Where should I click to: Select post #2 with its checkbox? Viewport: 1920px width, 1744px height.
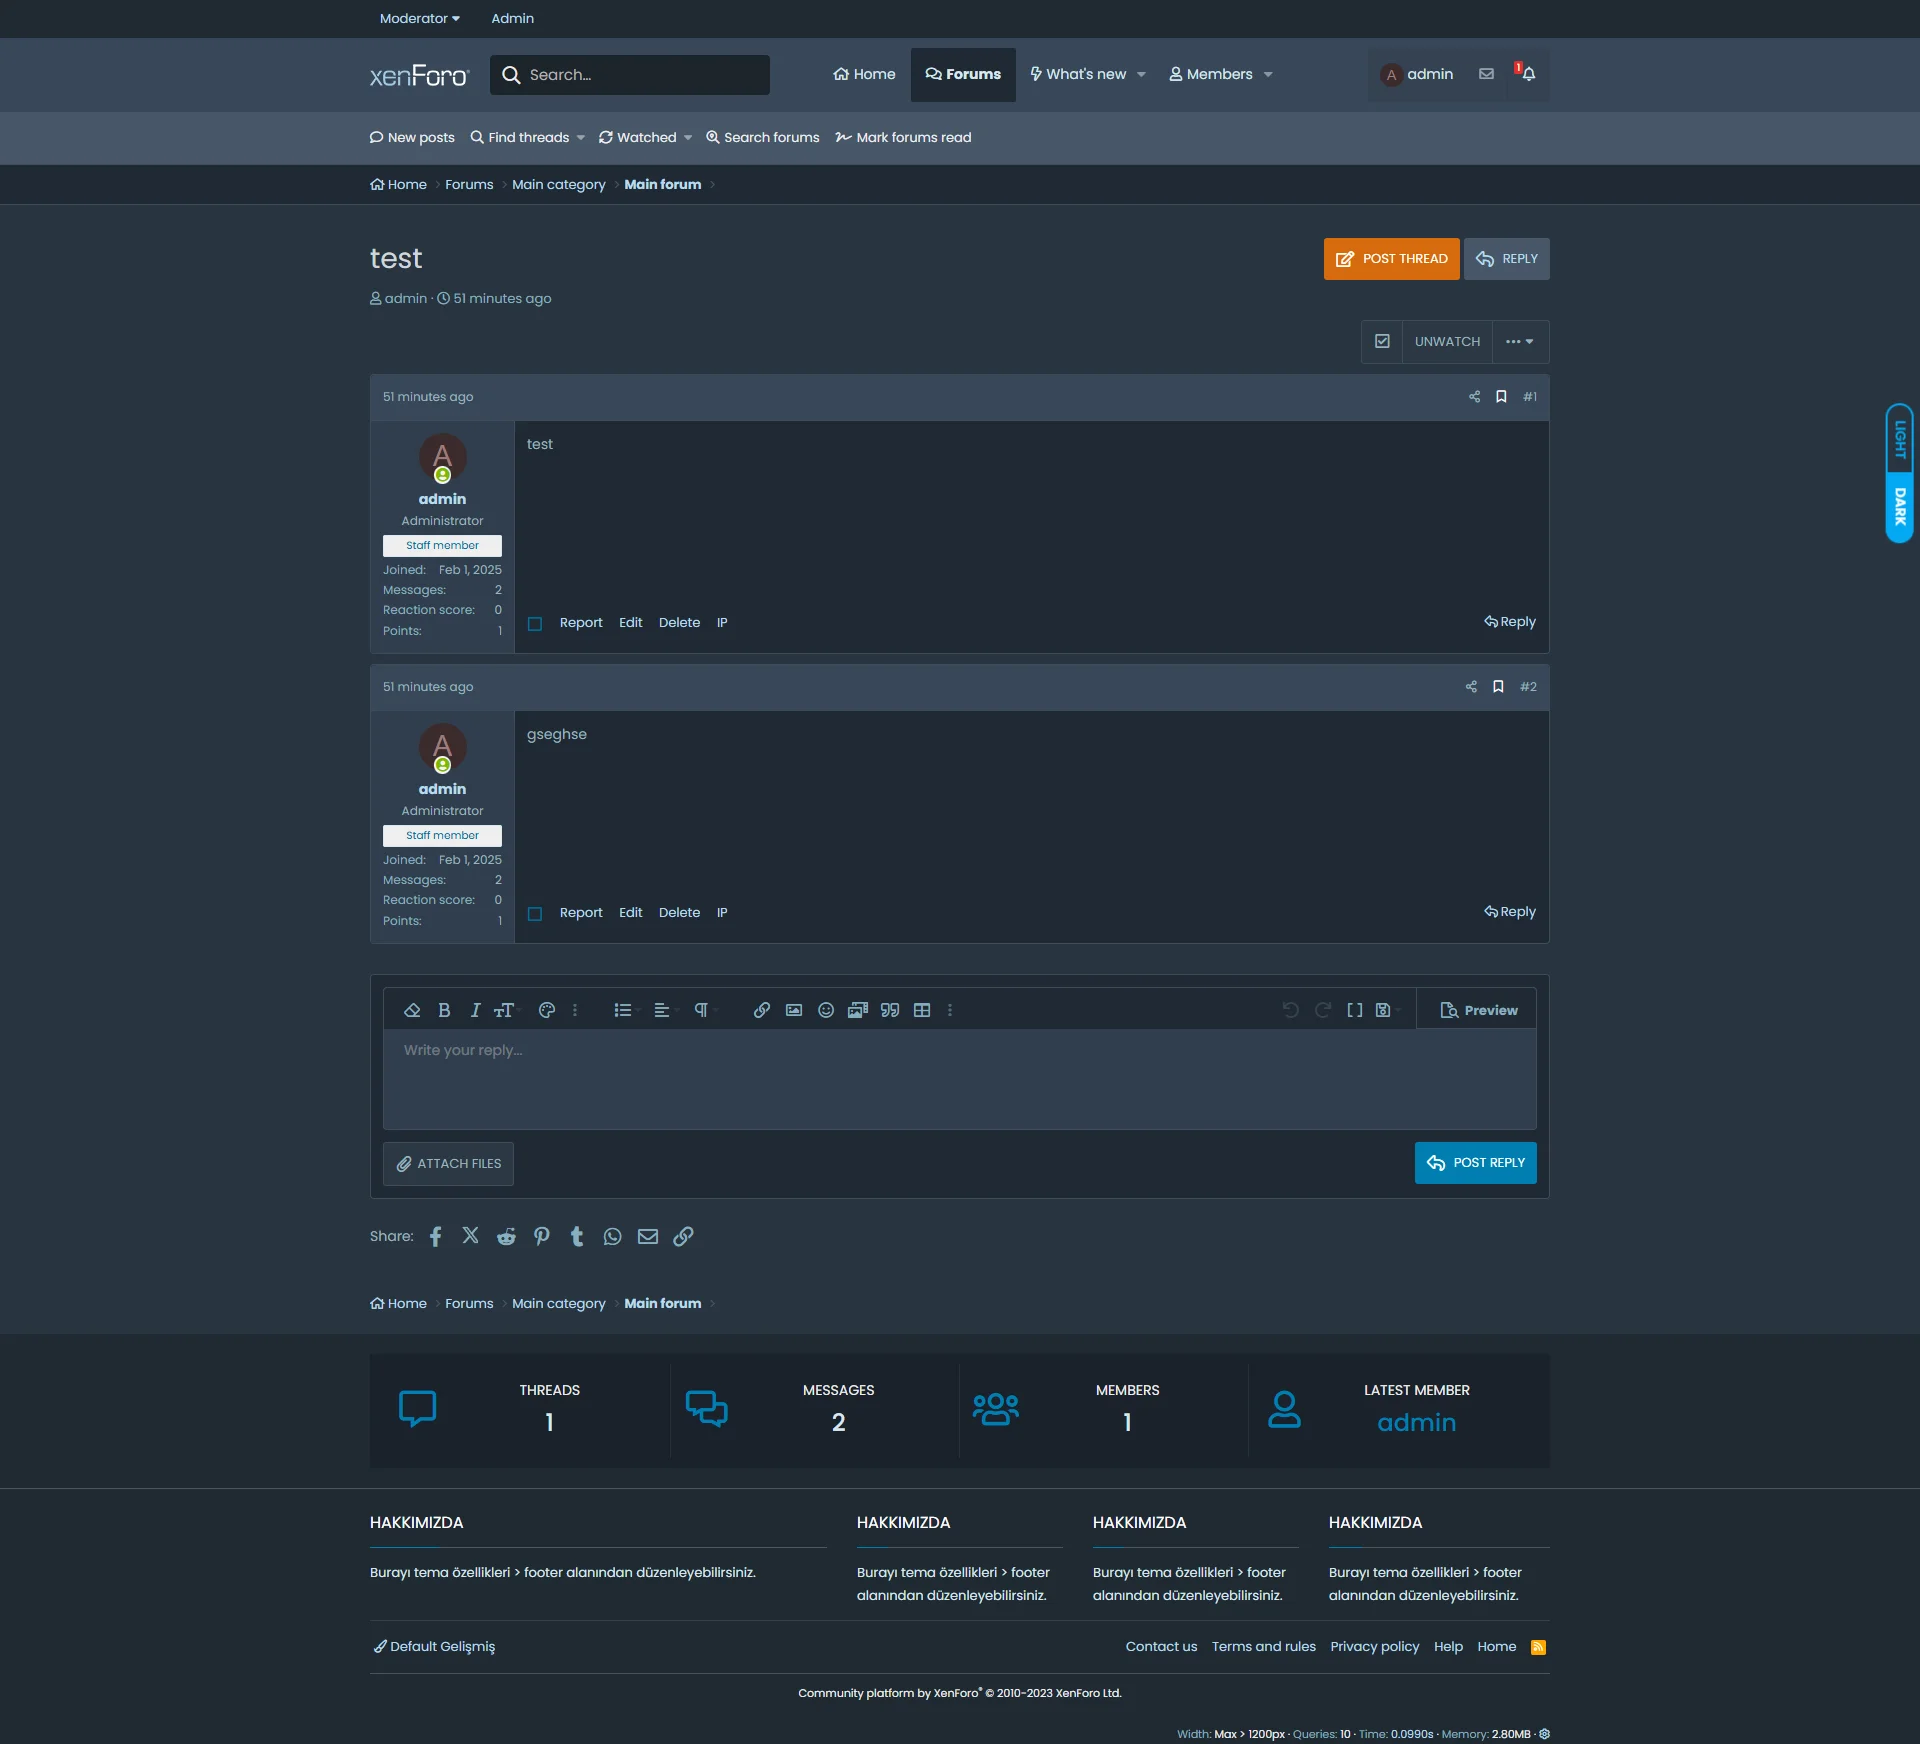(535, 914)
